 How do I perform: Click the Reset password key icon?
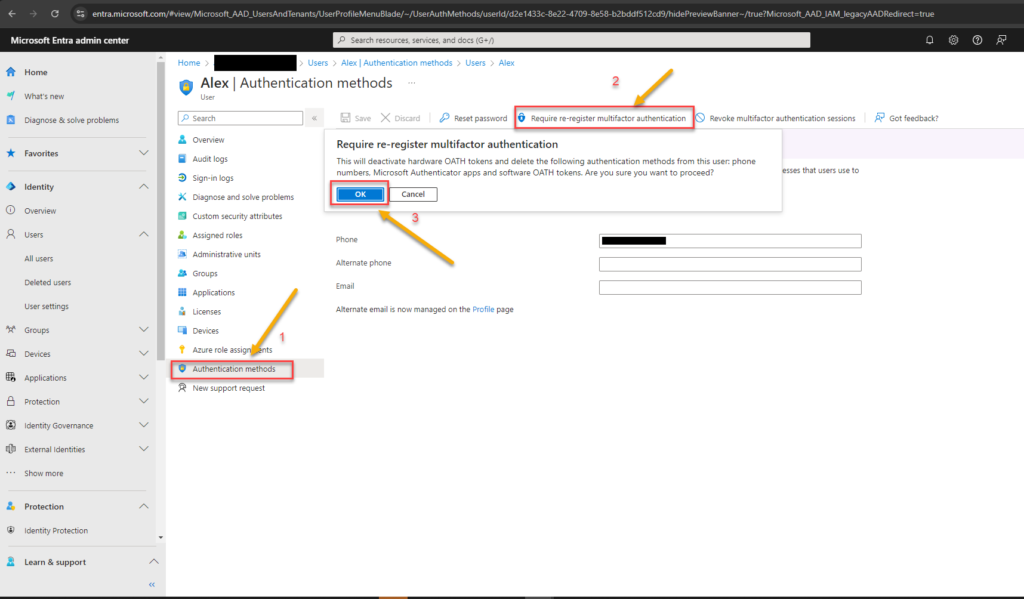[445, 118]
